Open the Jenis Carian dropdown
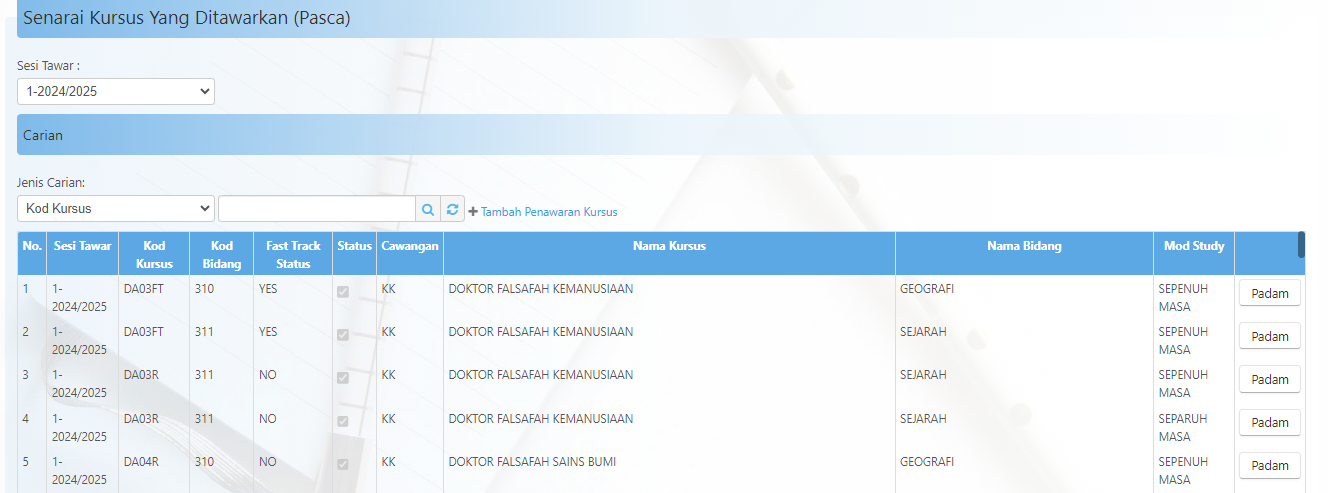This screenshot has width=1328, height=493. tap(116, 209)
